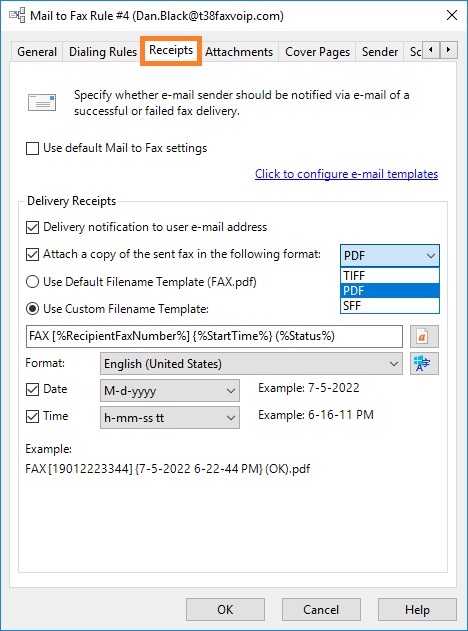Click the rule icon in title bar

tap(17, 16)
